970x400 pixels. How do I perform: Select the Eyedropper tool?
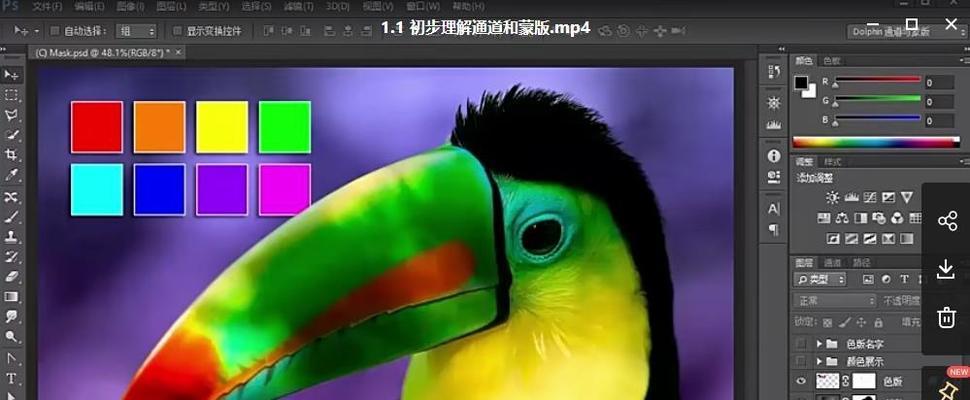tap(11, 175)
